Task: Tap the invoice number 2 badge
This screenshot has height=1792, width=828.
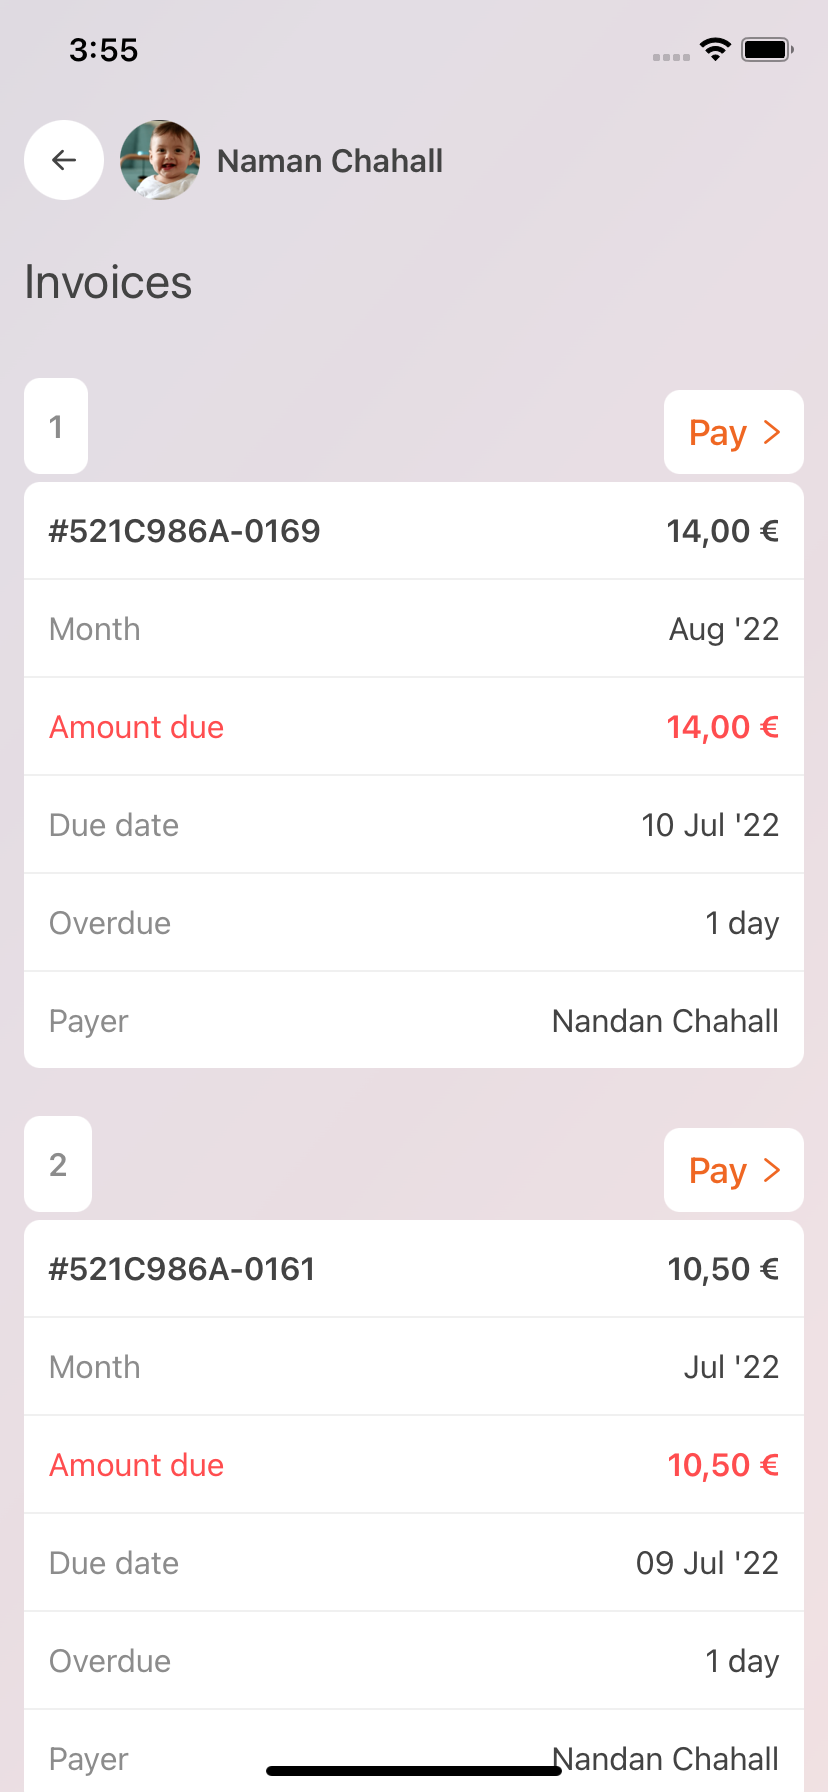Action: click(58, 1164)
